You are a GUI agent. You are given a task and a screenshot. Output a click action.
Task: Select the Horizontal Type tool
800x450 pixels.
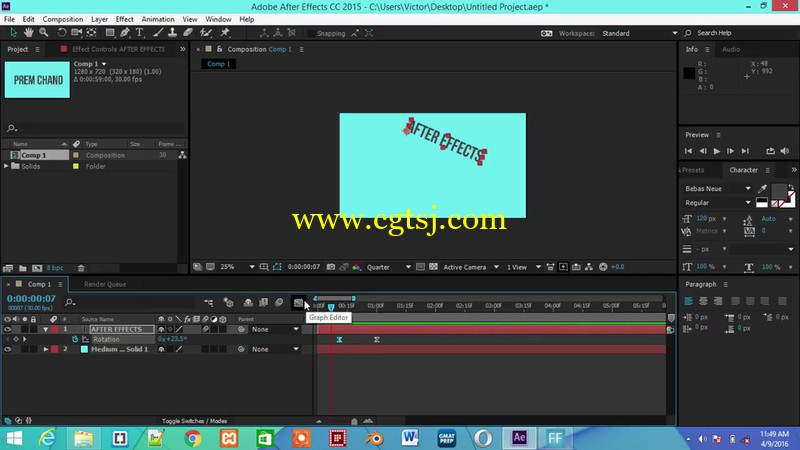coord(139,33)
